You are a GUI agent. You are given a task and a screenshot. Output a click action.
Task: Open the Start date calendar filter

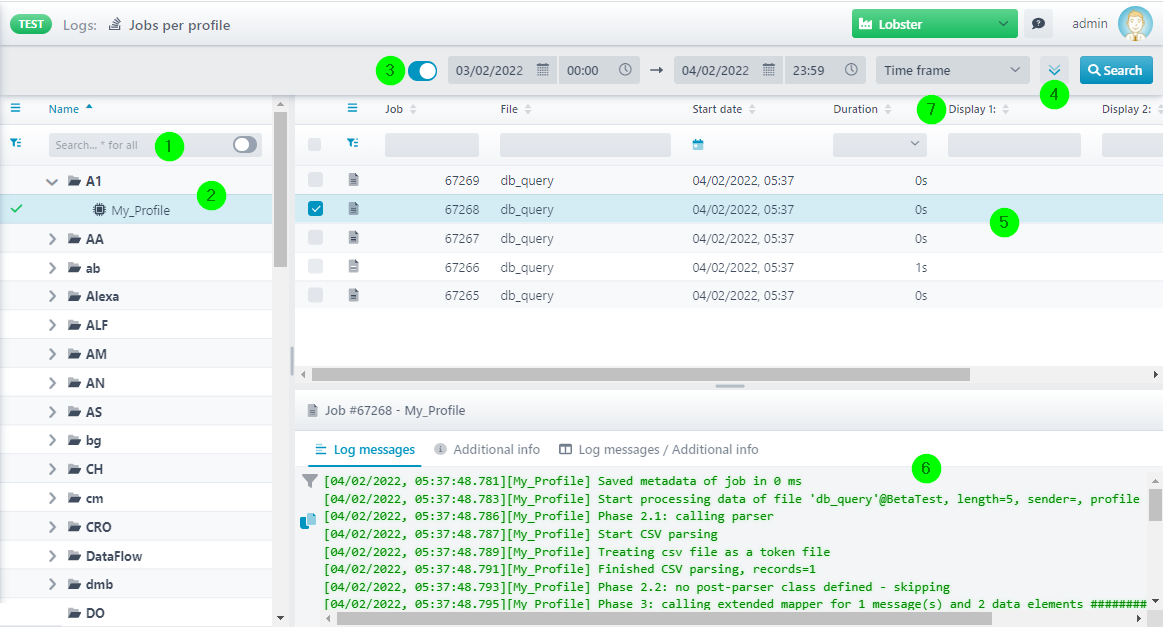pos(698,145)
